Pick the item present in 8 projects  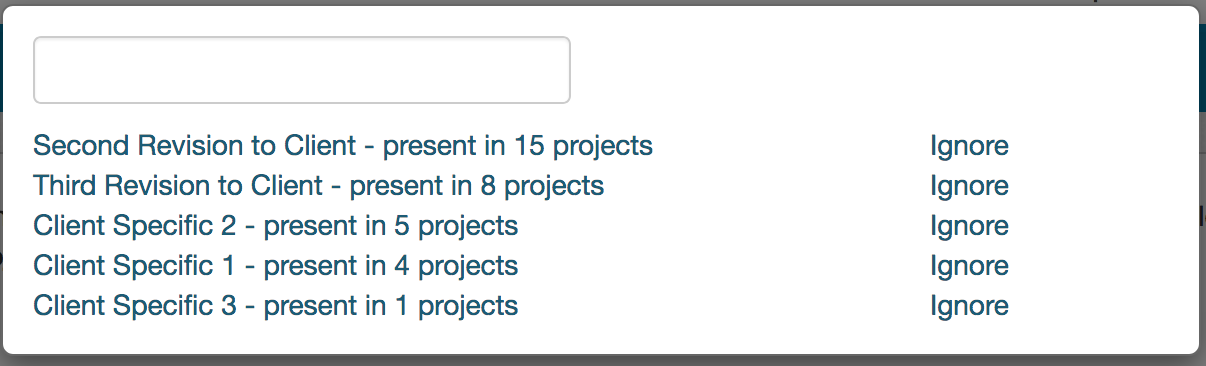pos(319,186)
